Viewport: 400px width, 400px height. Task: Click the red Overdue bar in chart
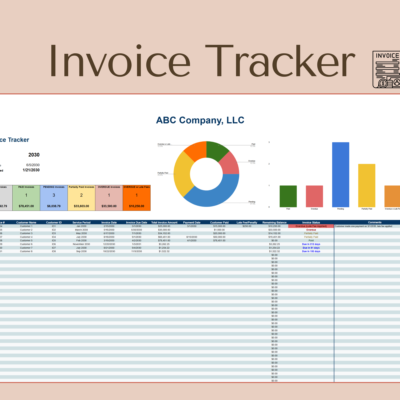tap(314, 196)
